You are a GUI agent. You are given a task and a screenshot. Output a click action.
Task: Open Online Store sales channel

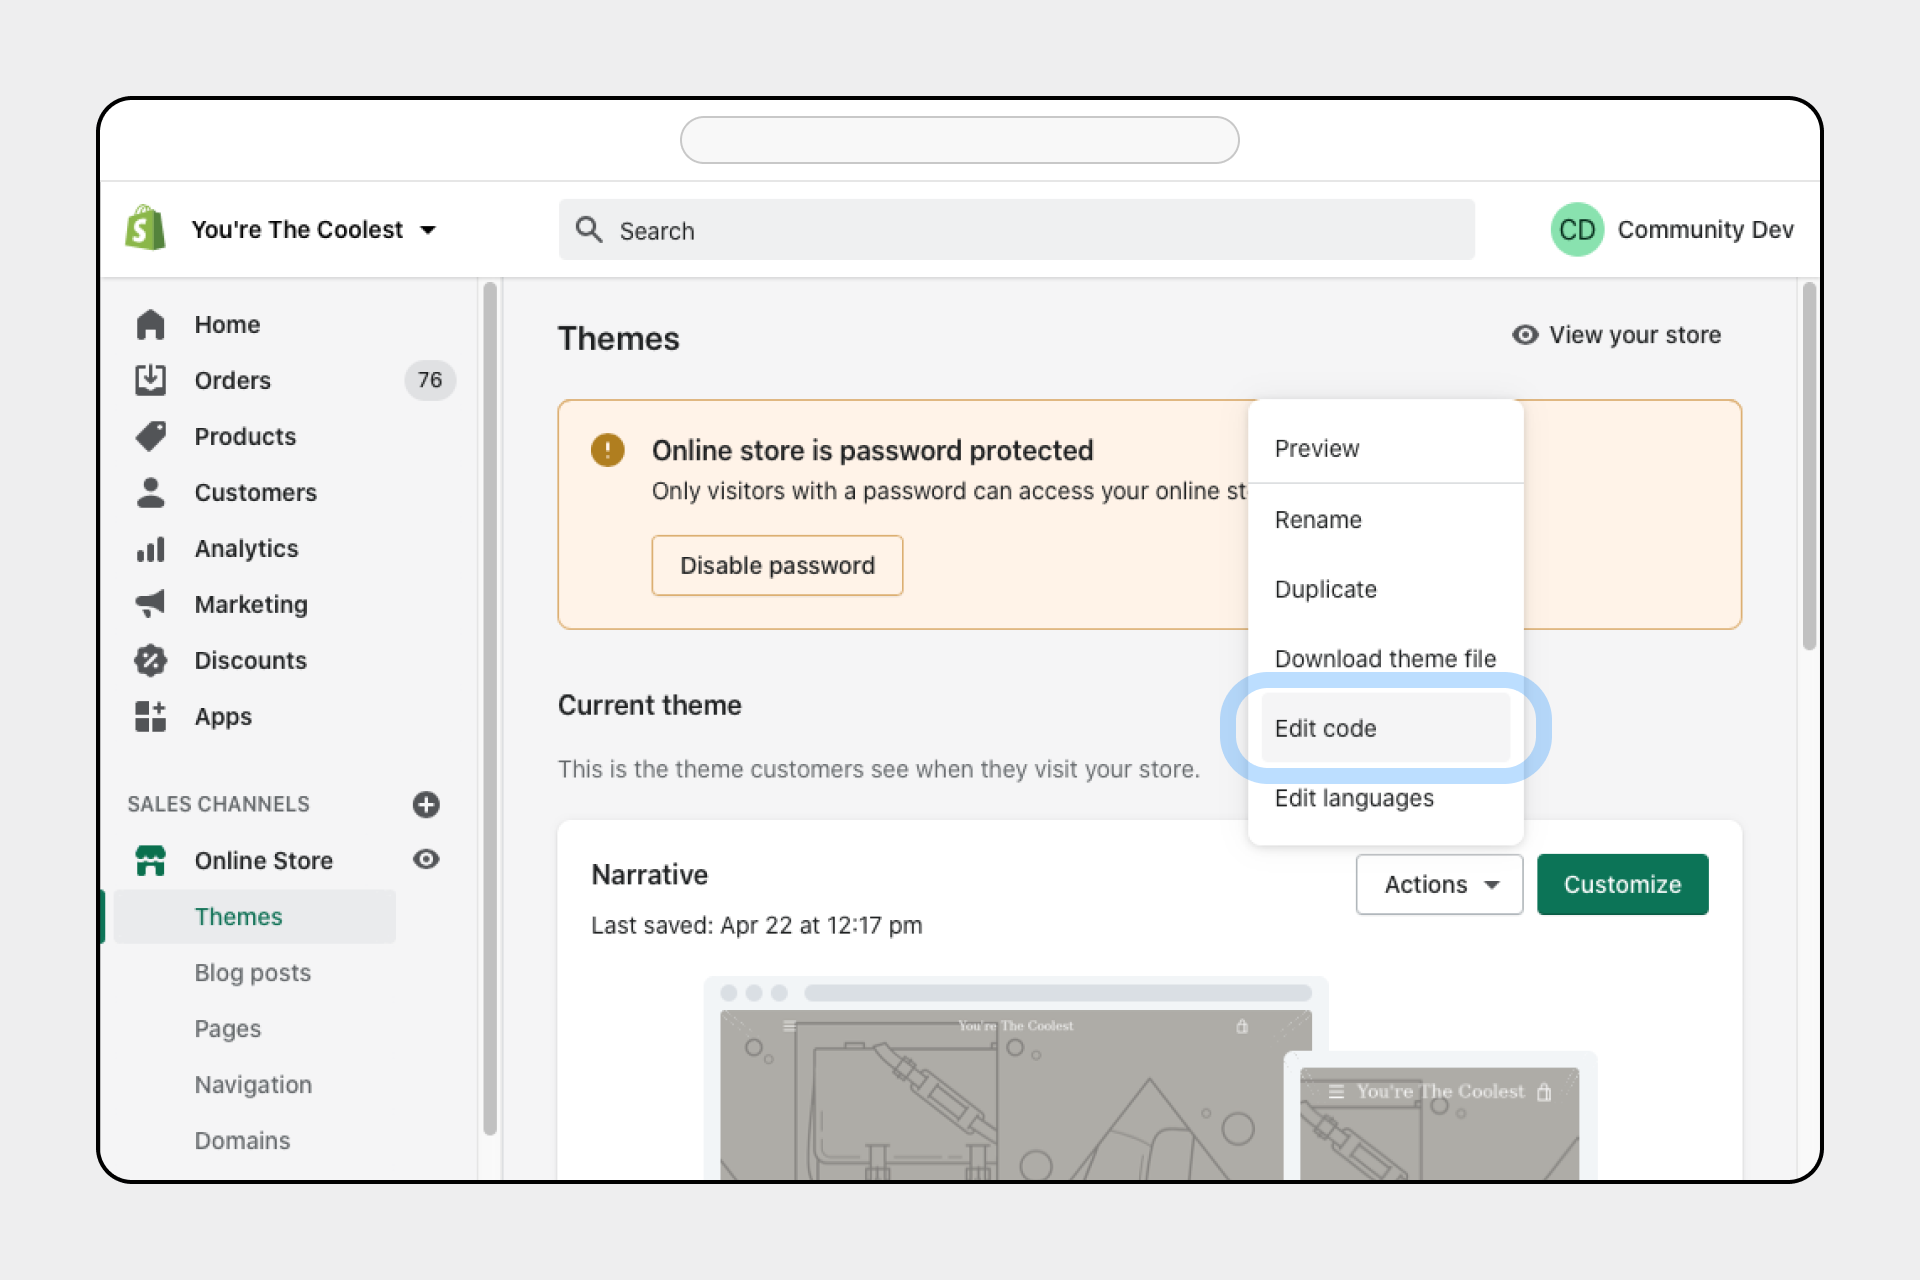click(263, 860)
